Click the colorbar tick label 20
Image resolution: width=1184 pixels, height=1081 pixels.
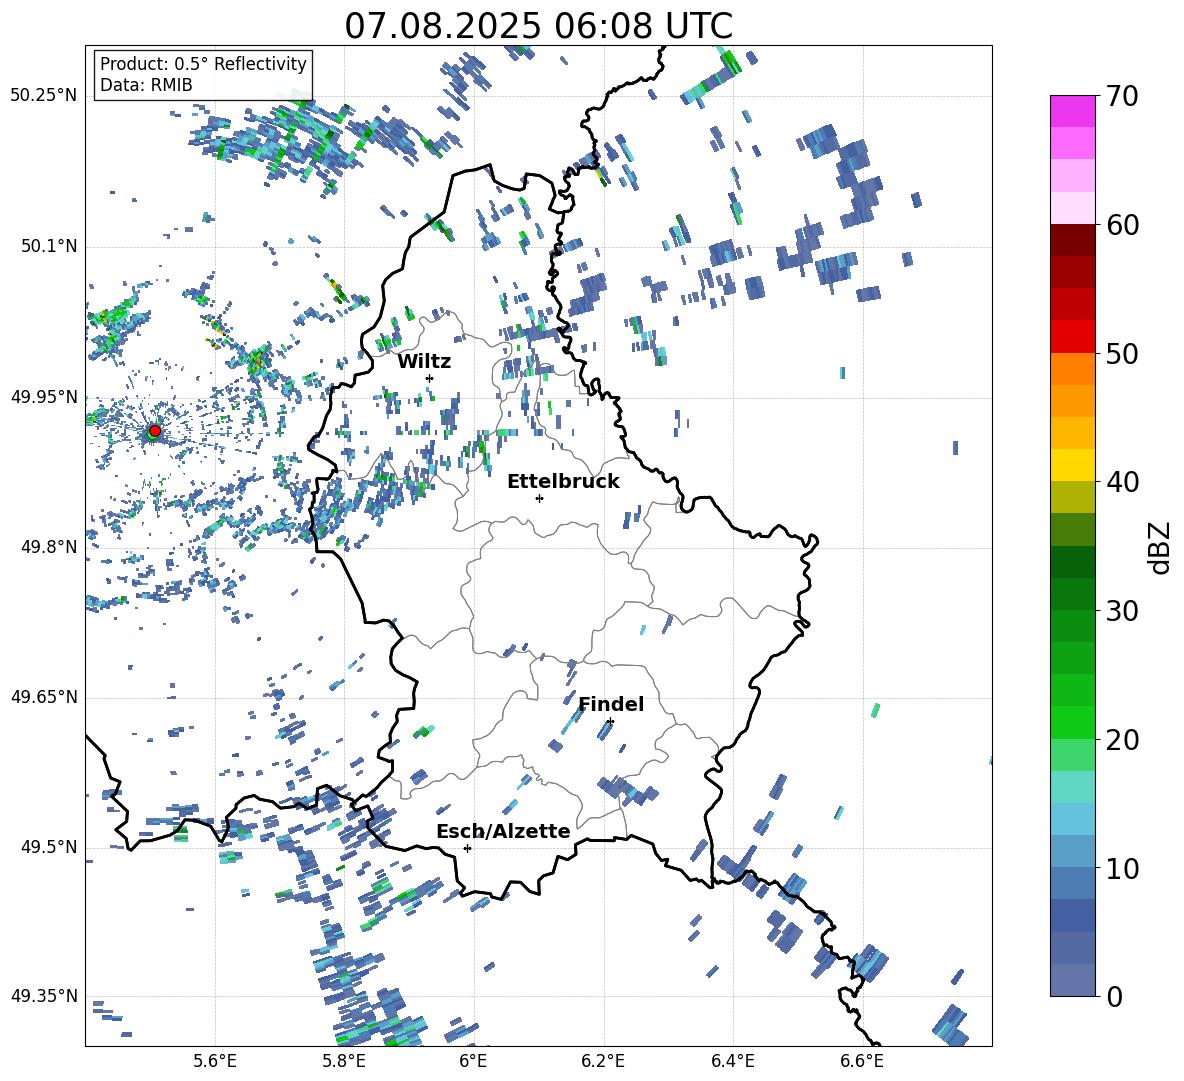tap(1122, 740)
